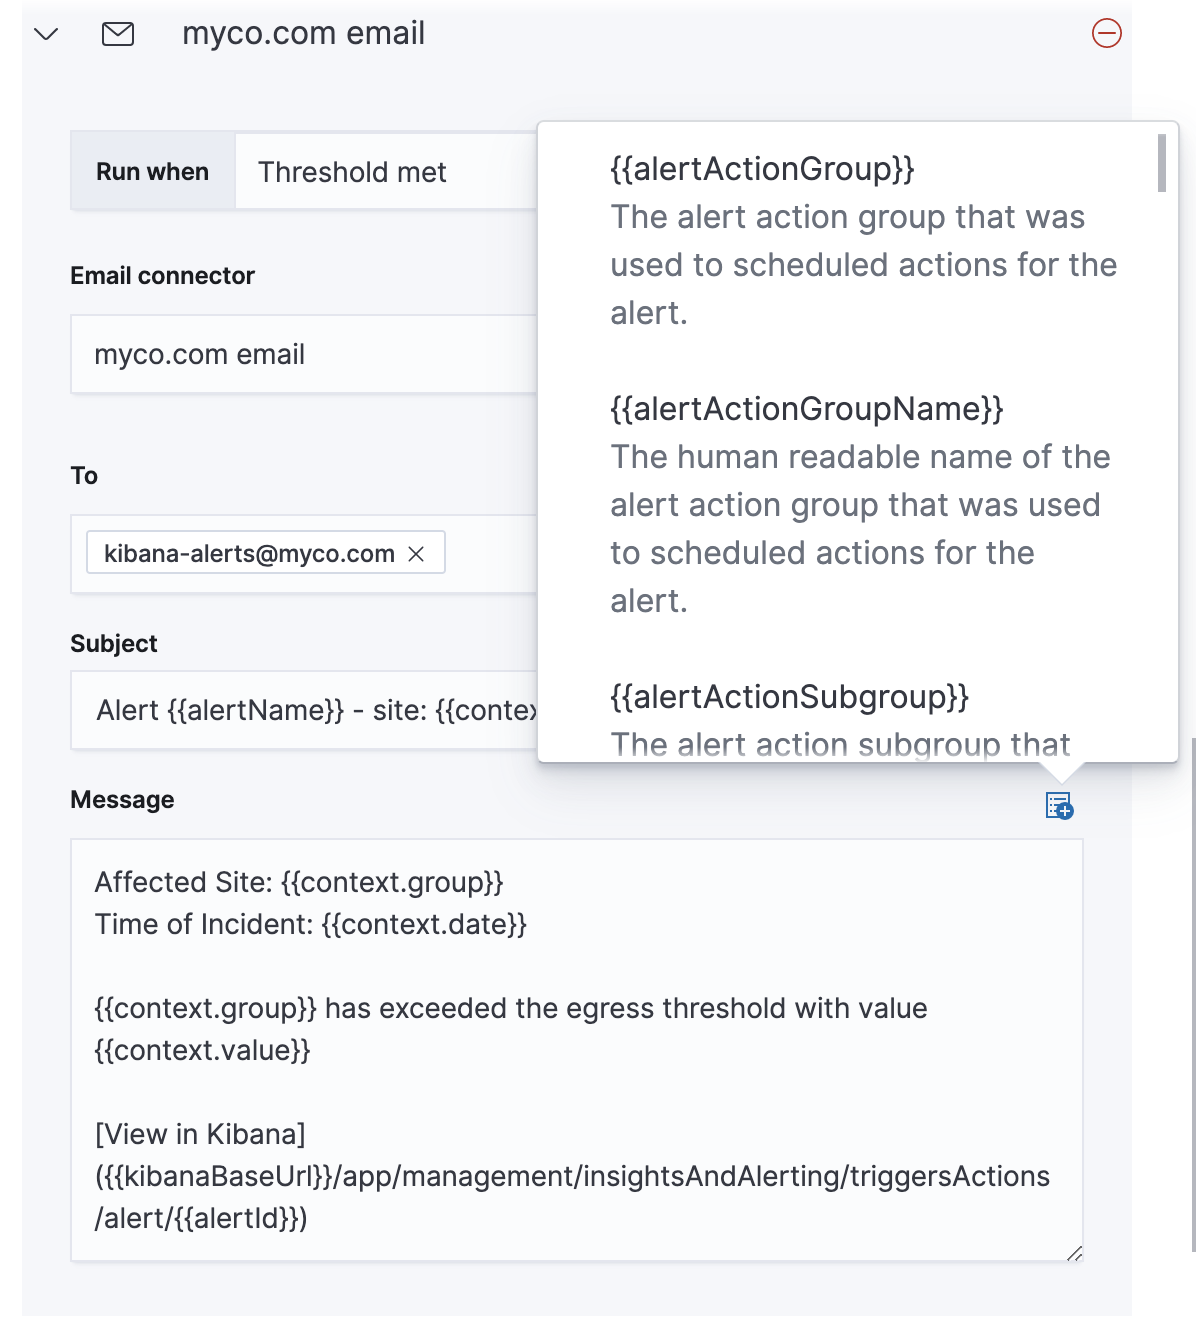
Task: Select the {{alertActionGroupName}} variable
Action: (806, 409)
